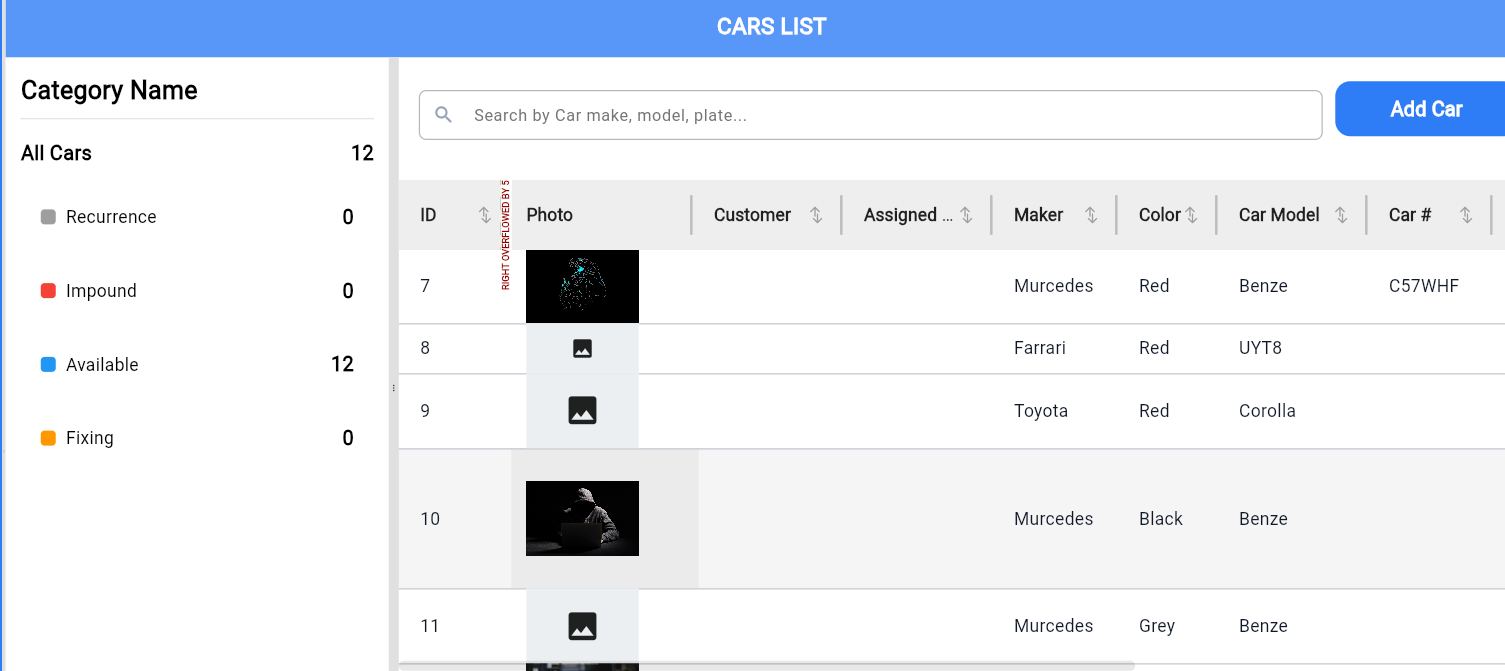Click placeholder image icon for car 9

(582, 410)
